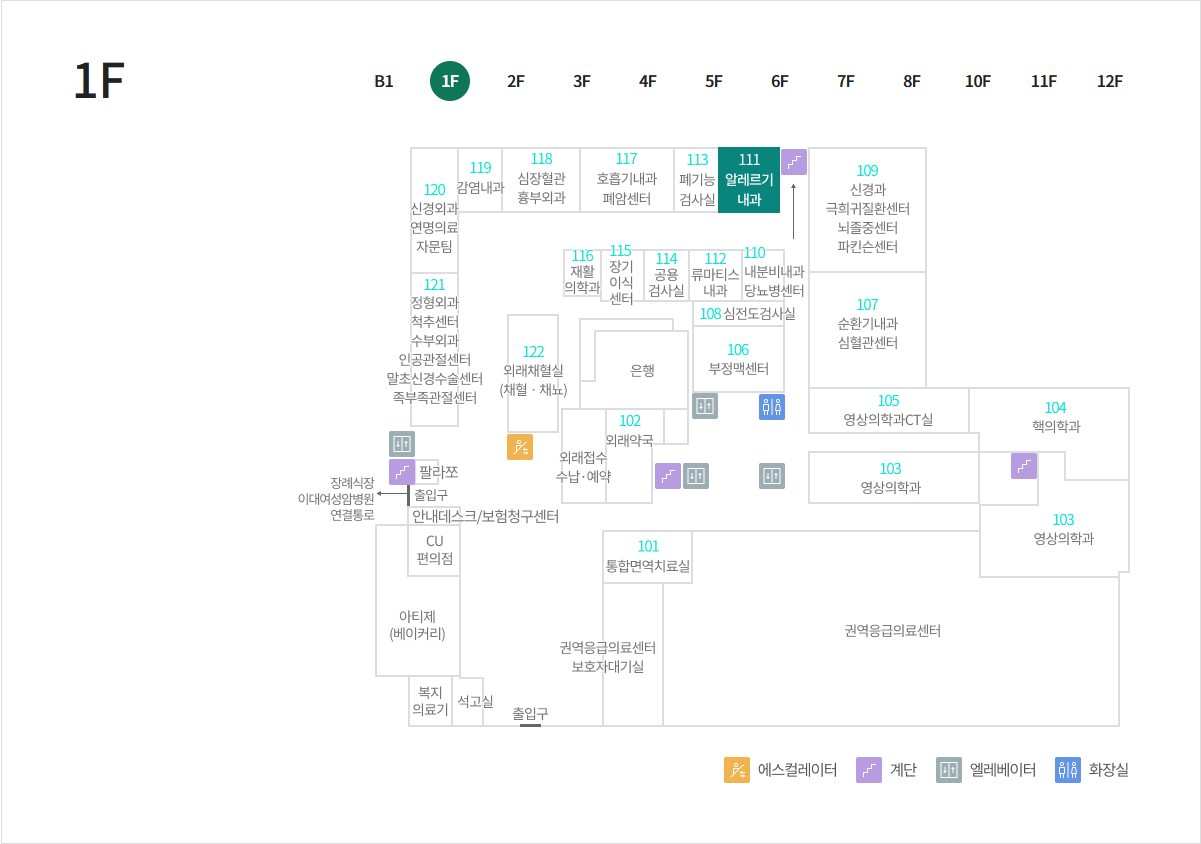Viewport: 1201px width, 844px height.
Task: Click the stairs icon near 외래접수 수납·예약
Action: pyautogui.click(x=667, y=477)
